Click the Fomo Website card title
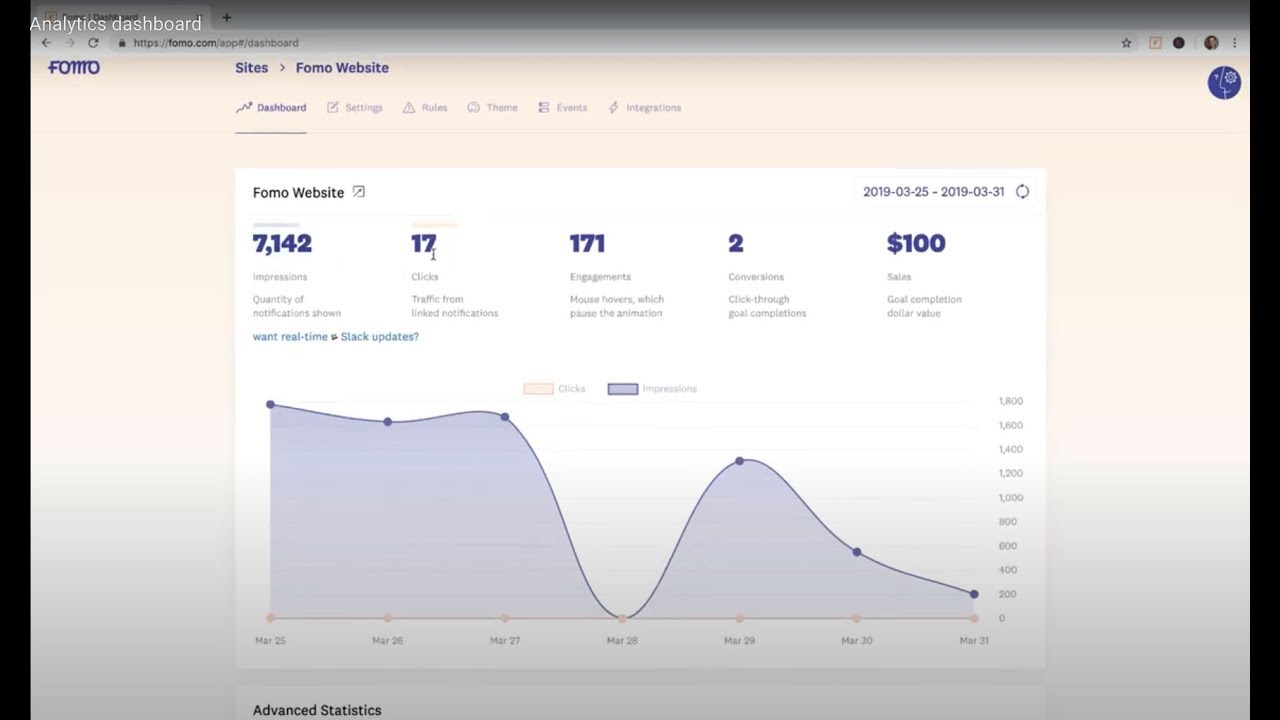The height and width of the screenshot is (720, 1280). click(x=298, y=192)
